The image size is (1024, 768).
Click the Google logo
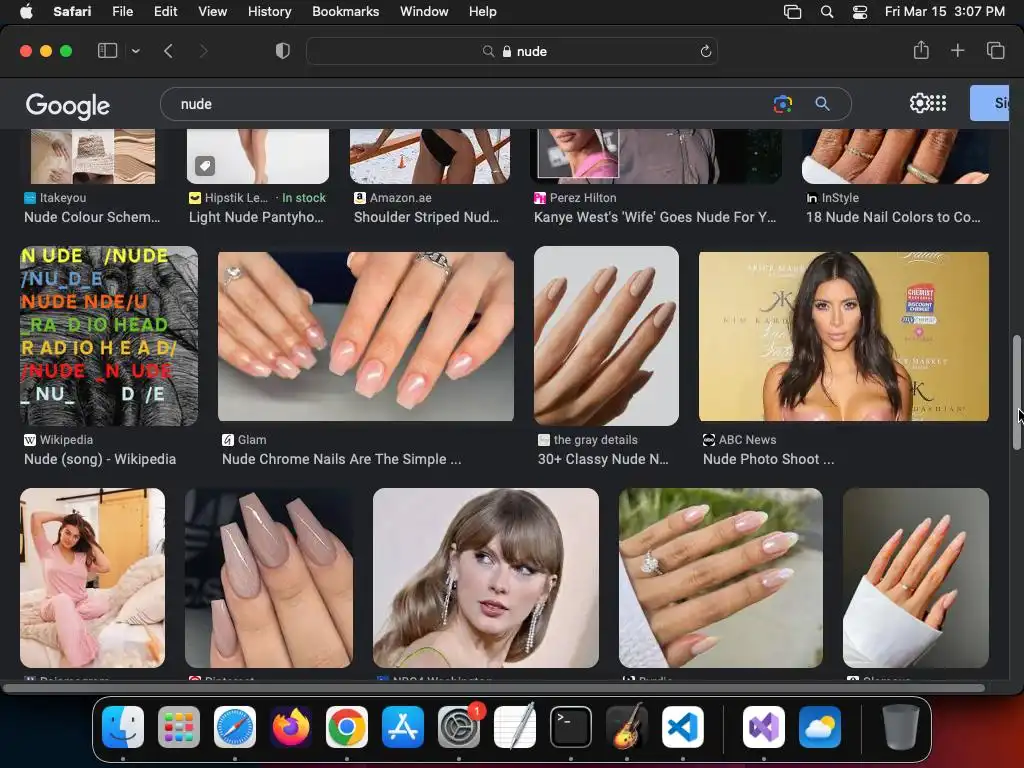(x=68, y=105)
